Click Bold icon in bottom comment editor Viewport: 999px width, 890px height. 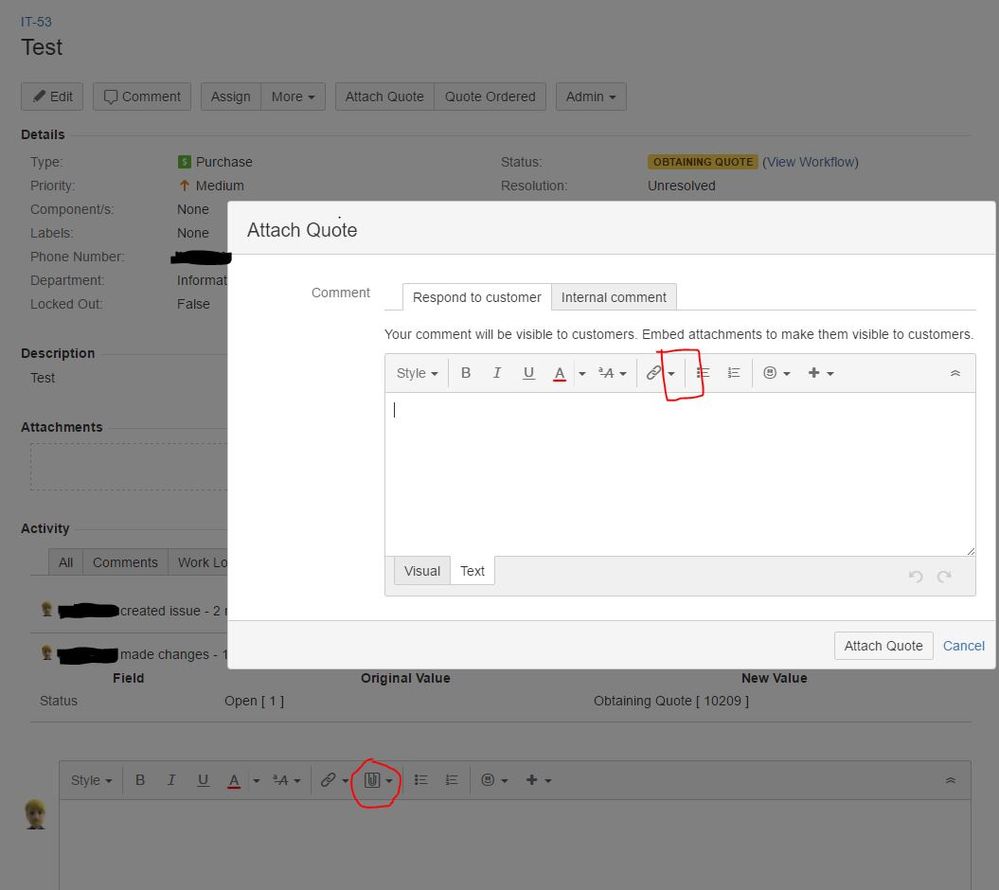point(140,780)
